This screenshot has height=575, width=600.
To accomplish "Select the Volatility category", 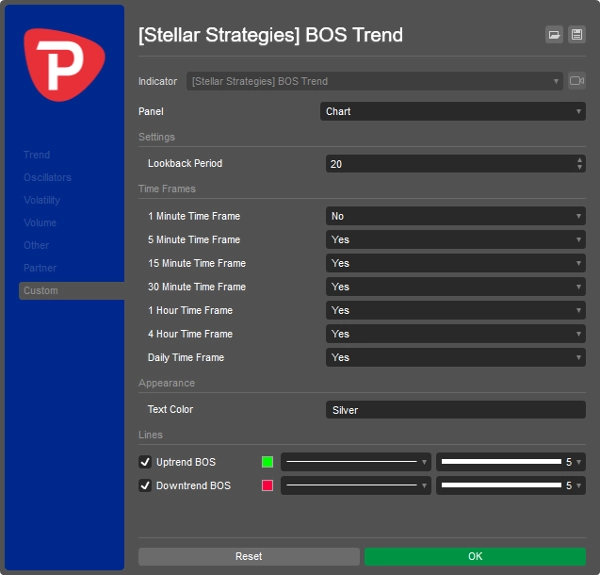I will 42,200.
